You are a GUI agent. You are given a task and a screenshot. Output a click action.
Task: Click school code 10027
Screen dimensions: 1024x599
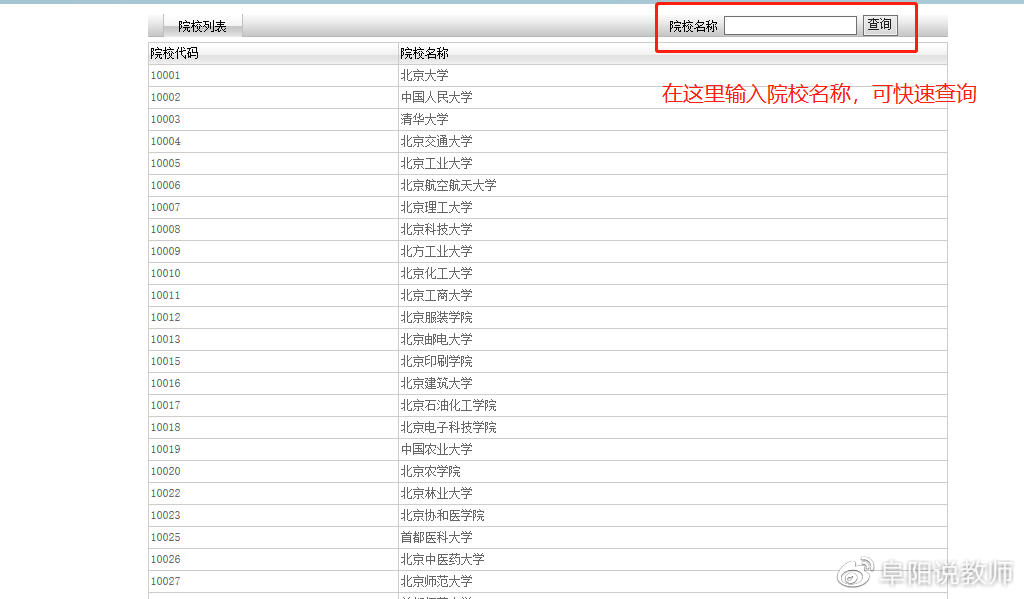(165, 581)
